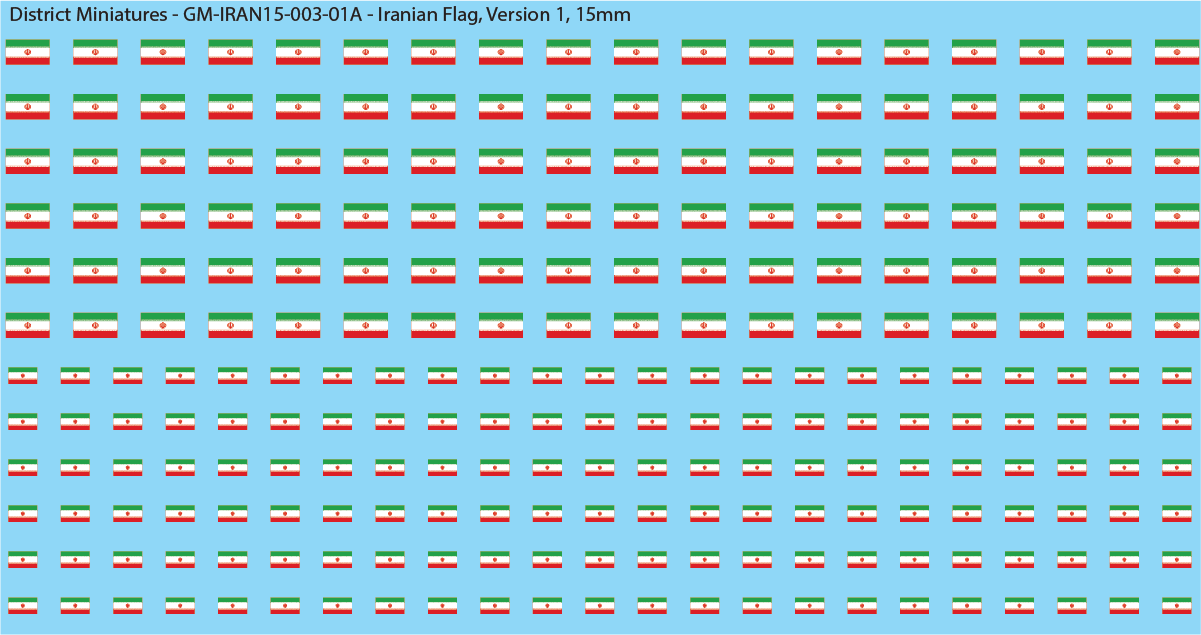The image size is (1201, 635).
Task: Click the second small flag in the bottom row
Action: 75,606
